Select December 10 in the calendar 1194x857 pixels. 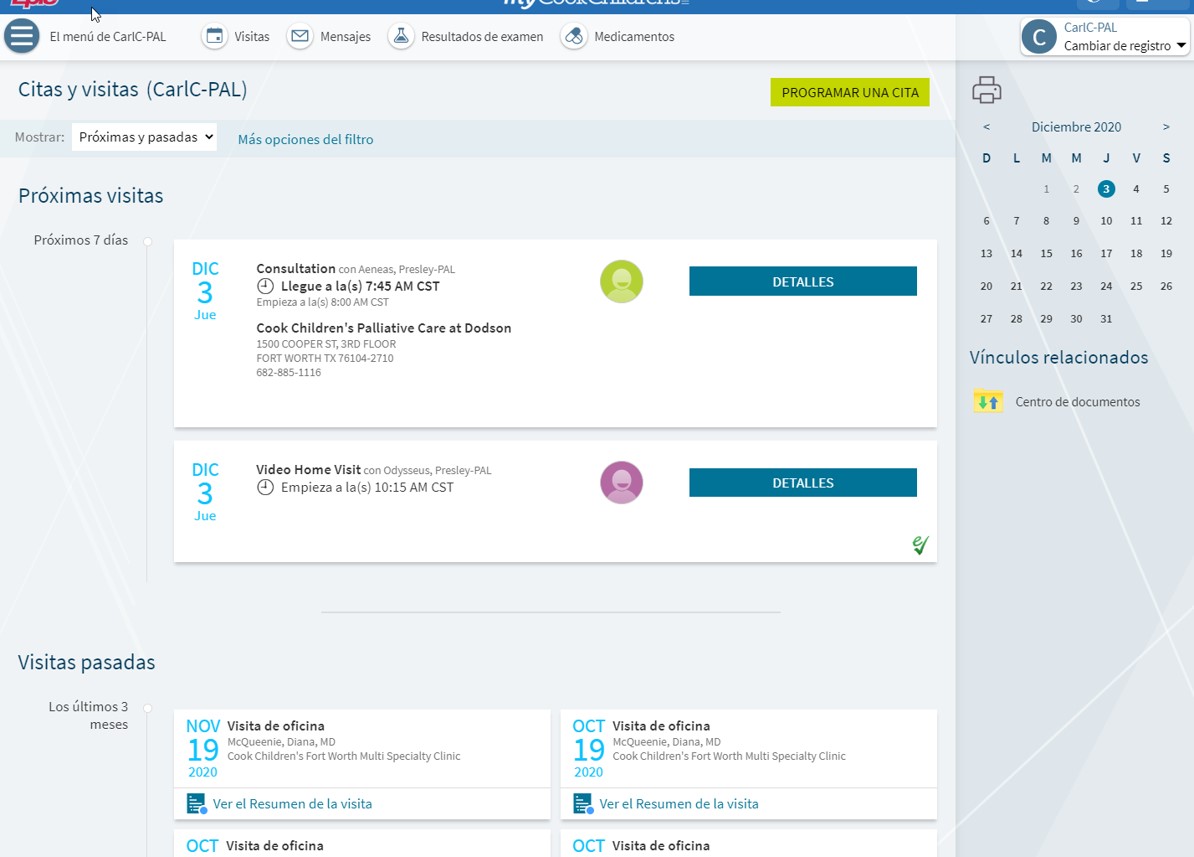[1106, 221]
